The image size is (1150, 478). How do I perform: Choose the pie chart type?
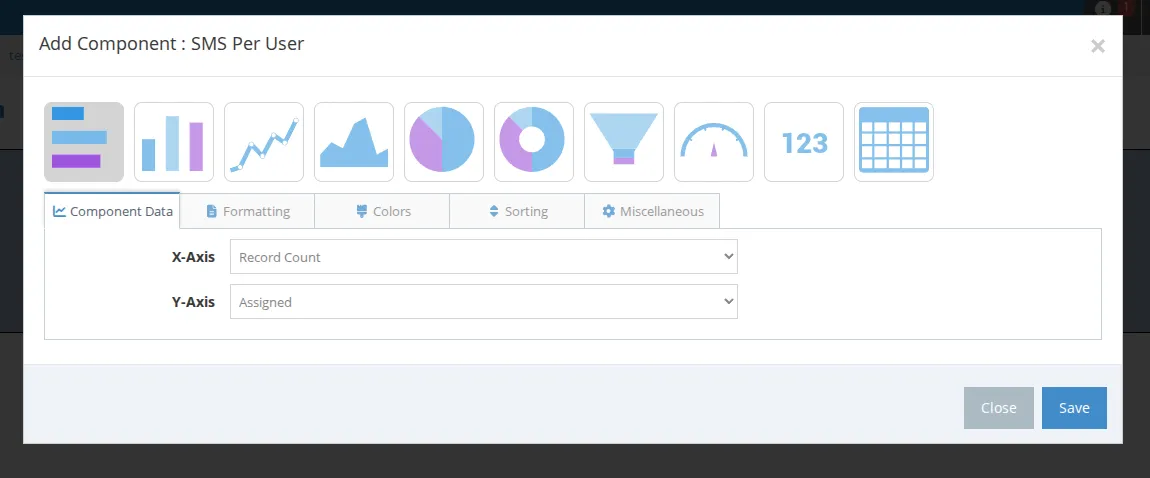pyautogui.click(x=444, y=141)
